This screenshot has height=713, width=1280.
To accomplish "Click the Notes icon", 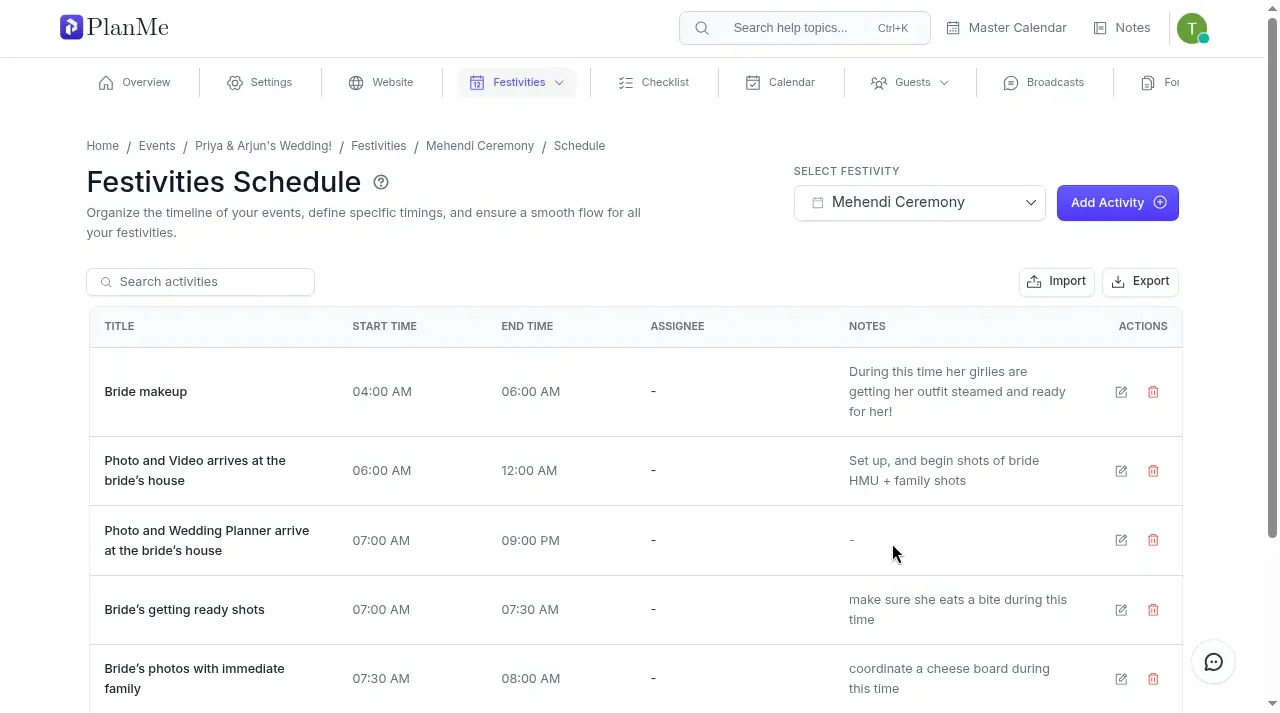I will 1100,28.
